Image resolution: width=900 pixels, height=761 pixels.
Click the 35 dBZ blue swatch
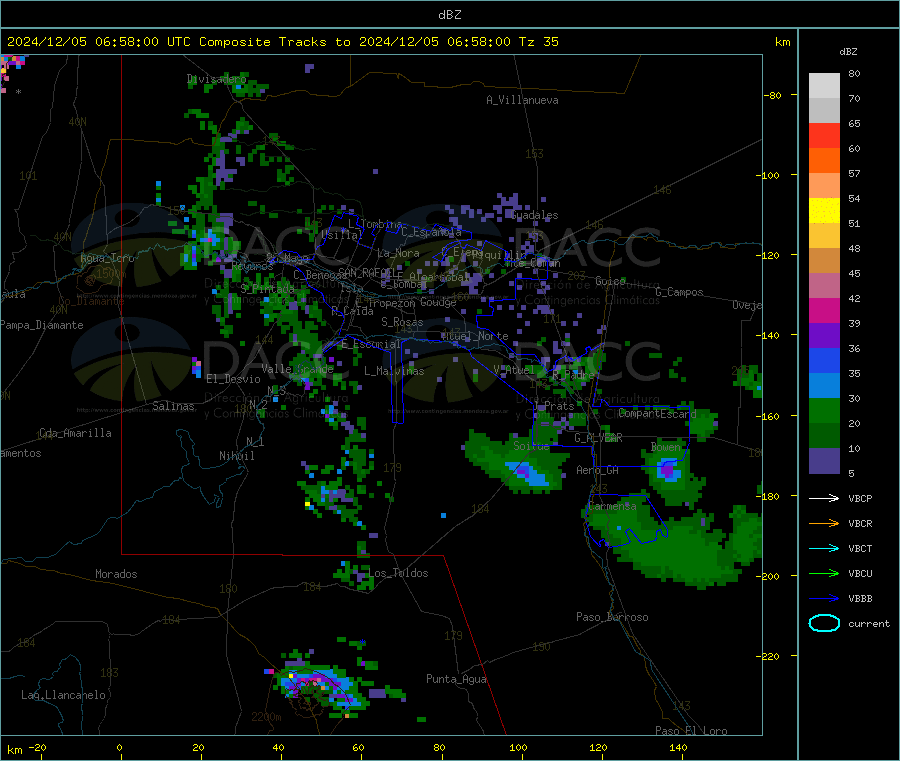click(824, 360)
